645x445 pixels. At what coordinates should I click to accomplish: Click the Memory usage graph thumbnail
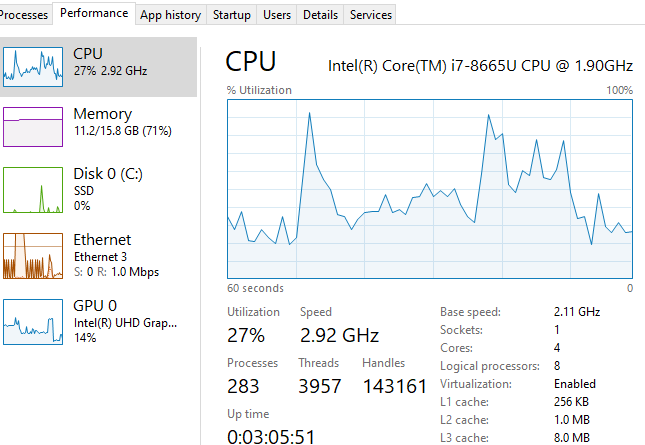tap(35, 128)
